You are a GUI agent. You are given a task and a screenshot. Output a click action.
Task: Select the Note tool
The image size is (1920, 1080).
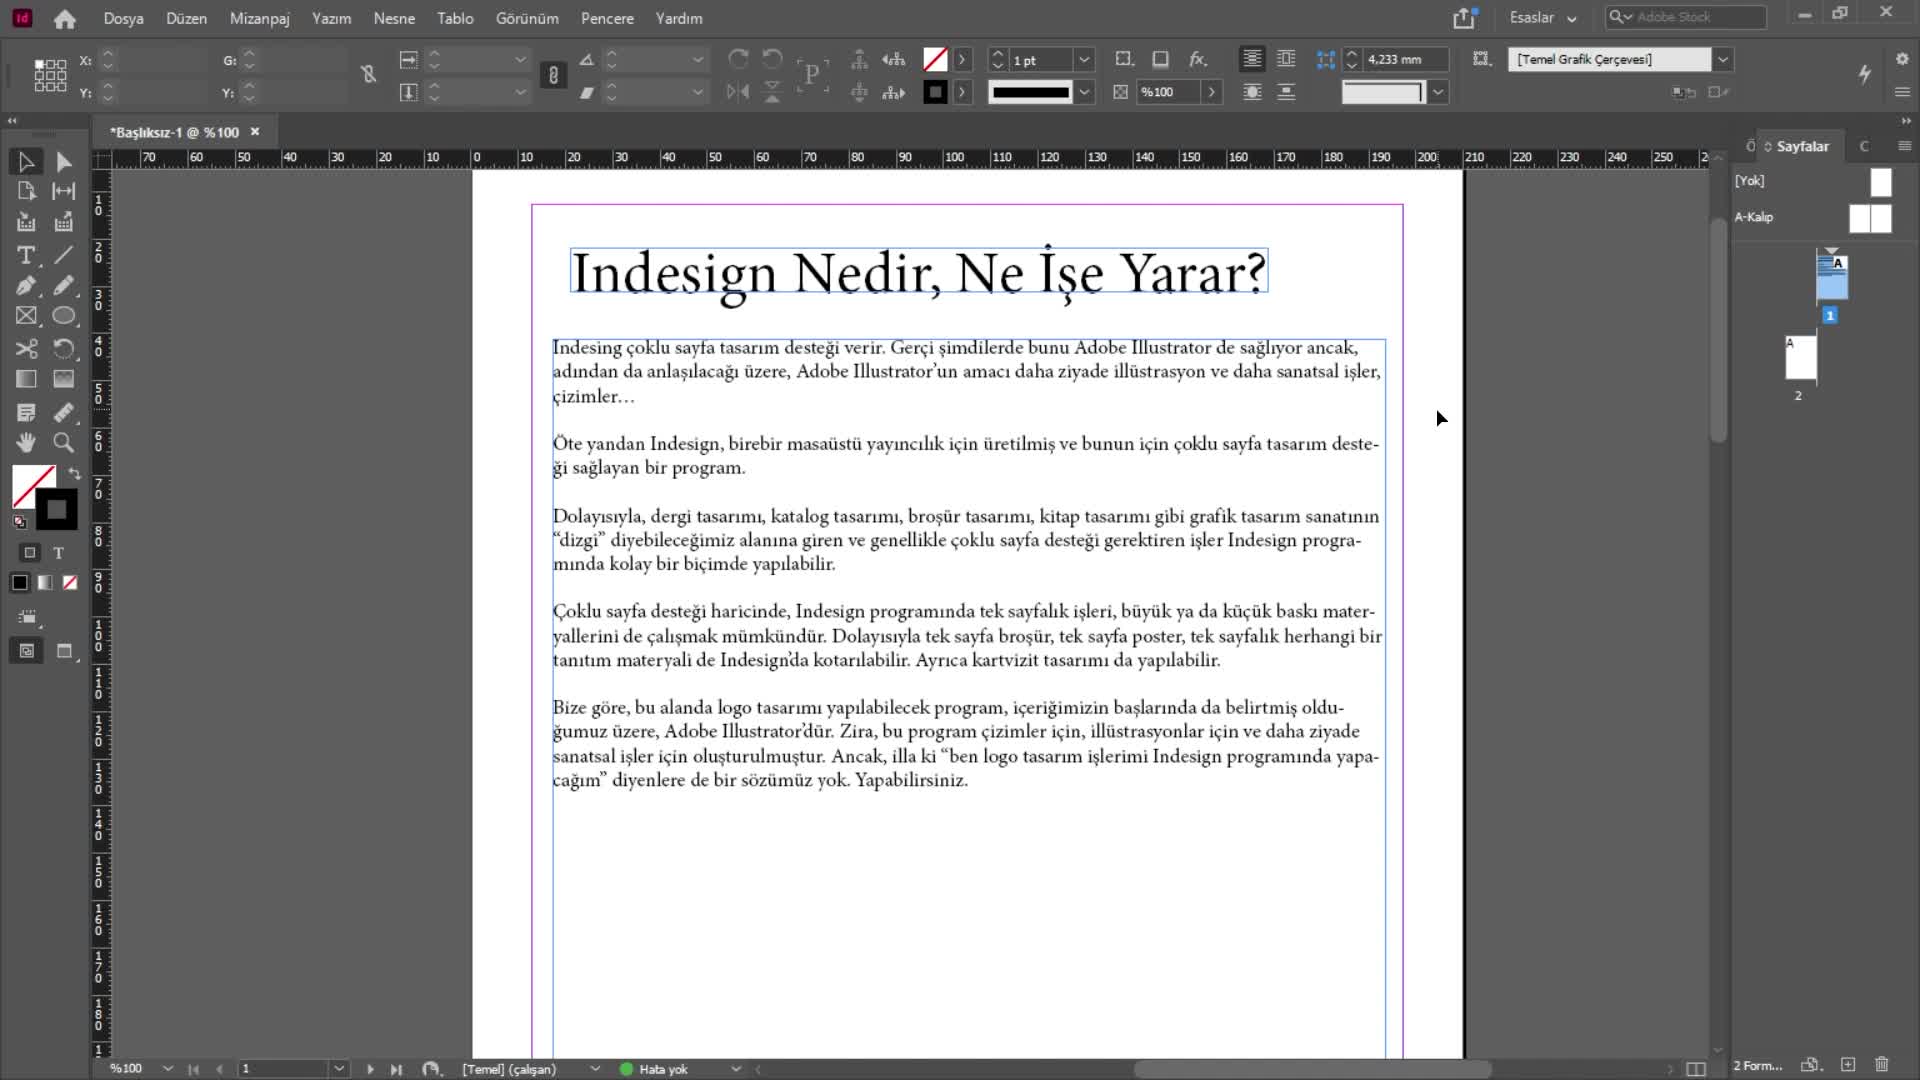pyautogui.click(x=26, y=412)
